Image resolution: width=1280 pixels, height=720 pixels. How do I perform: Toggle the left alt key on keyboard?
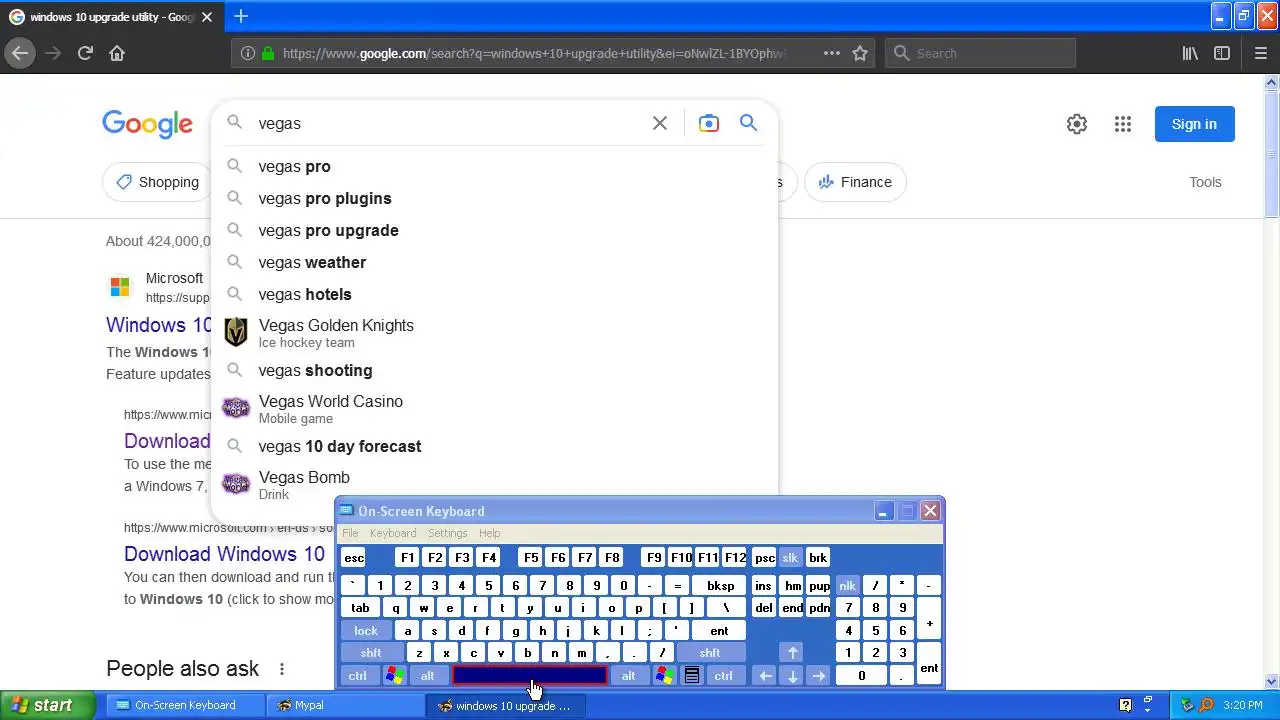(x=427, y=676)
